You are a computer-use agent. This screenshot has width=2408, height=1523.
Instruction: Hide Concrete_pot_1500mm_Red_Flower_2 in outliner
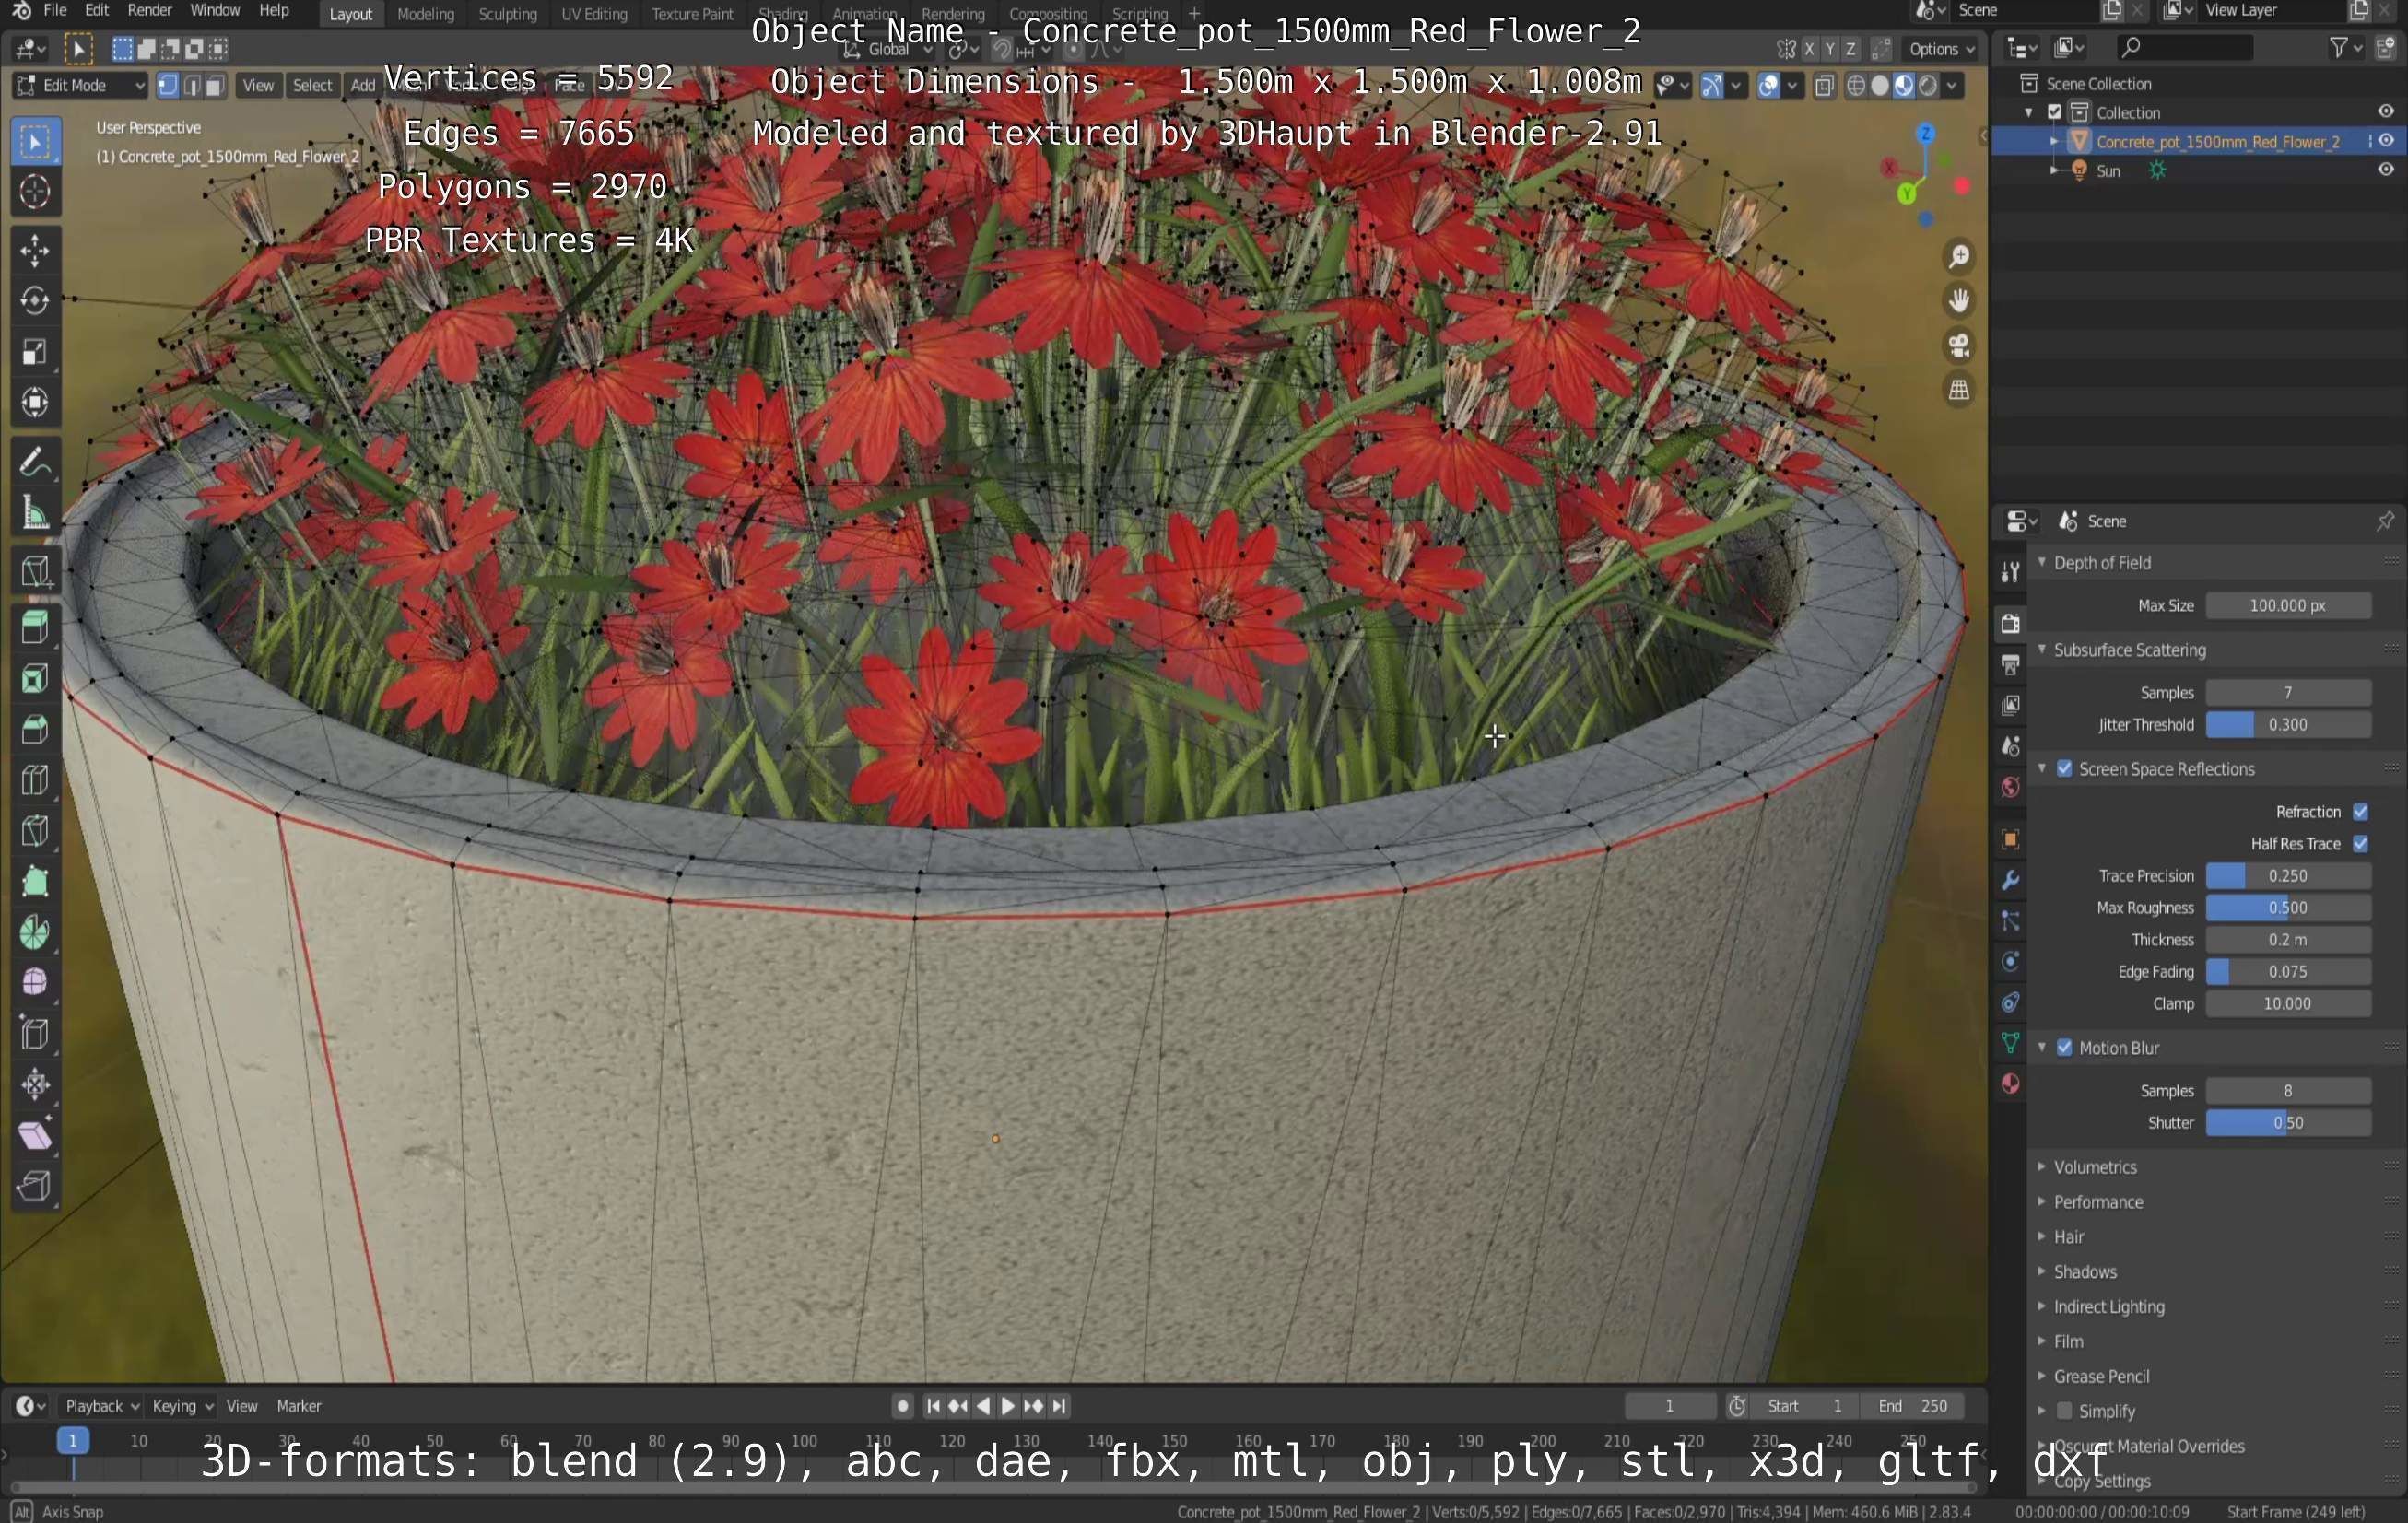[x=2386, y=142]
